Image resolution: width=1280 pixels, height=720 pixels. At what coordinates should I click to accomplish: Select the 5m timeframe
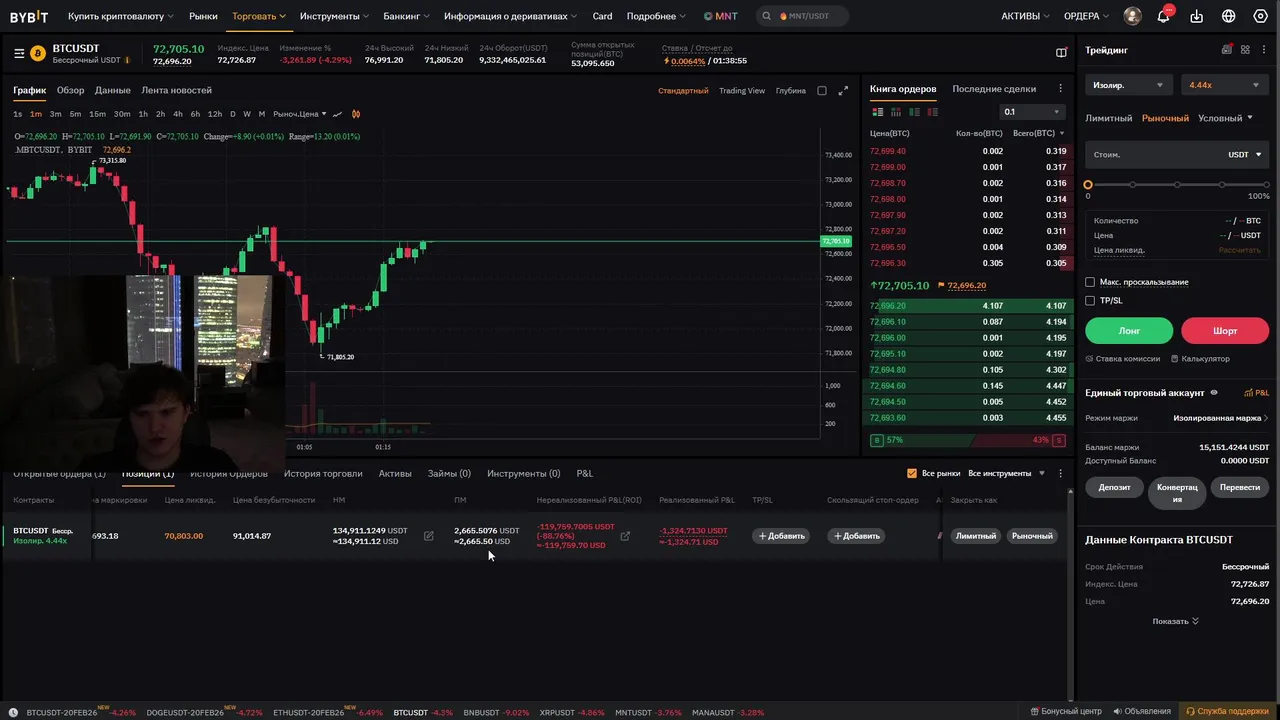(75, 114)
